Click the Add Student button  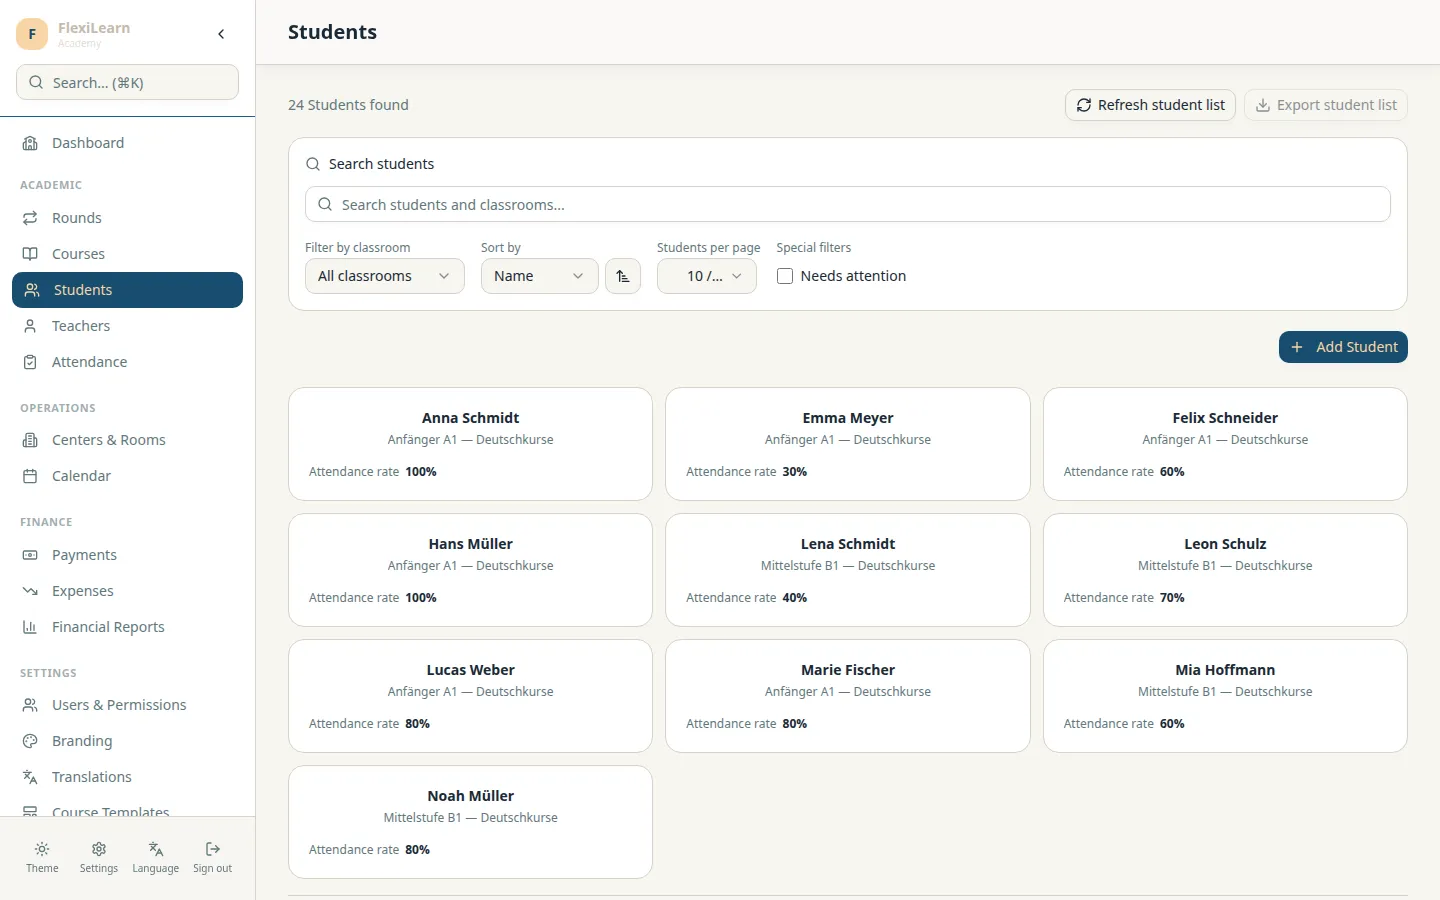click(1343, 347)
